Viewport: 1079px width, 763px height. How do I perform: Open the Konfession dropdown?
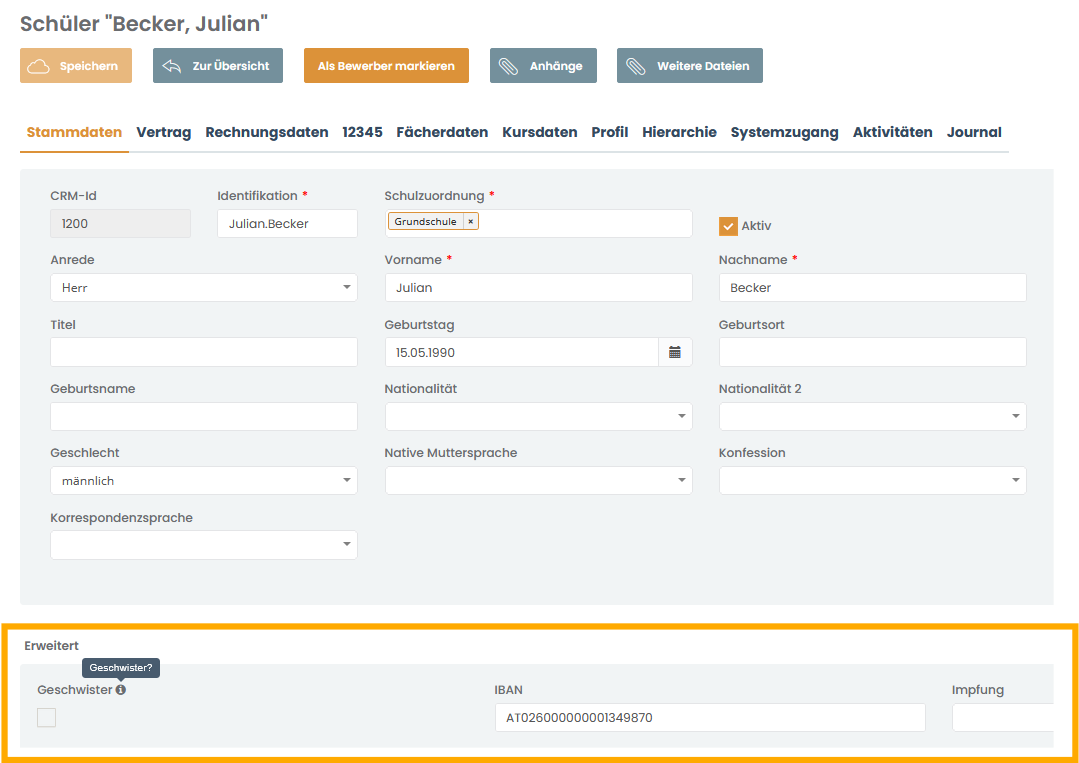873,480
